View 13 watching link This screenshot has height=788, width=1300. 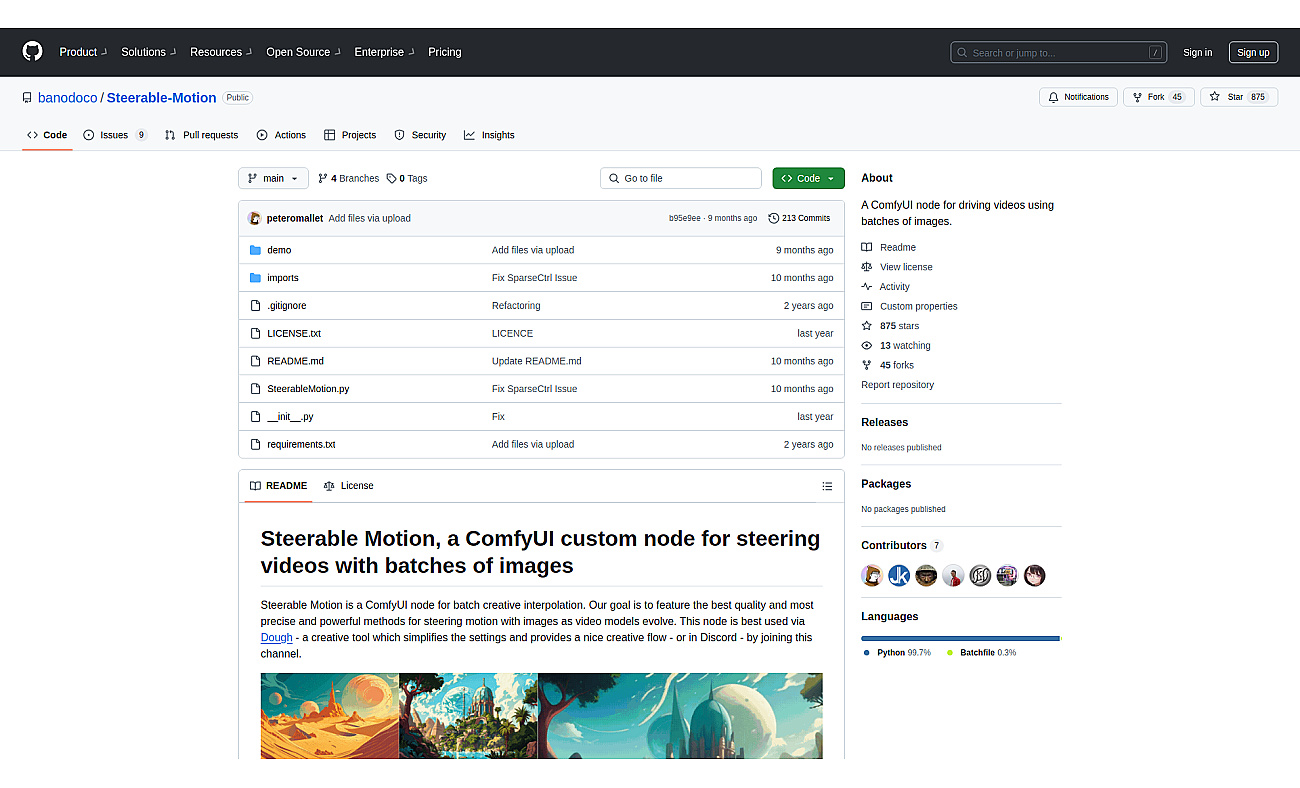[x=896, y=346]
